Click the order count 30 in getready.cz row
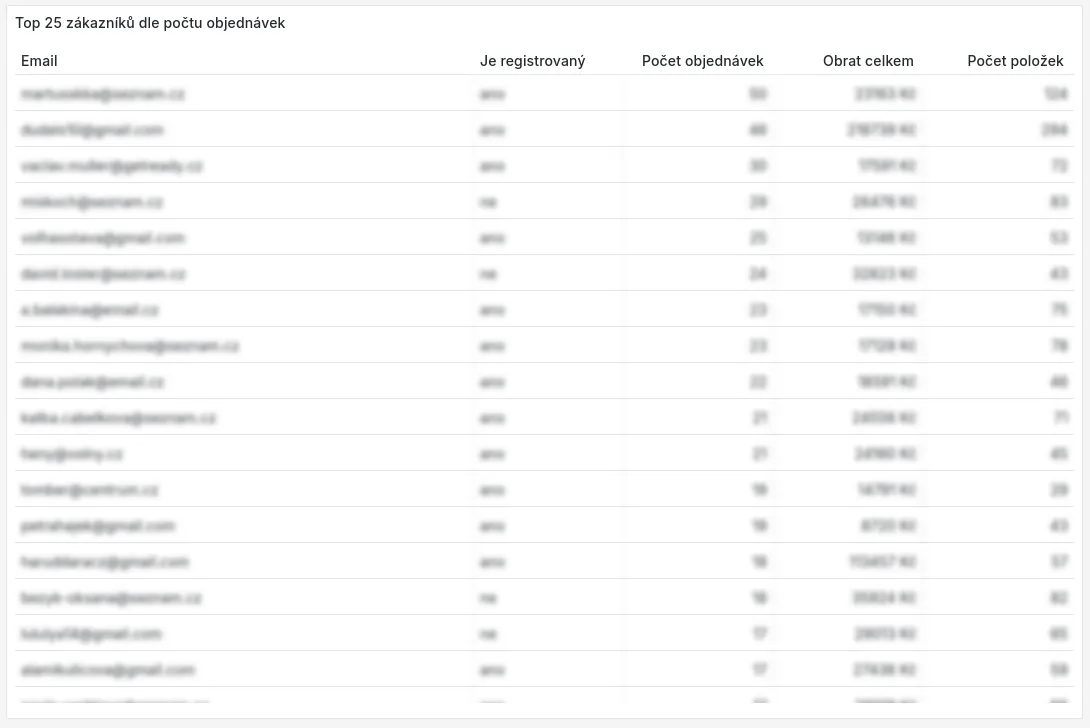 [757, 166]
